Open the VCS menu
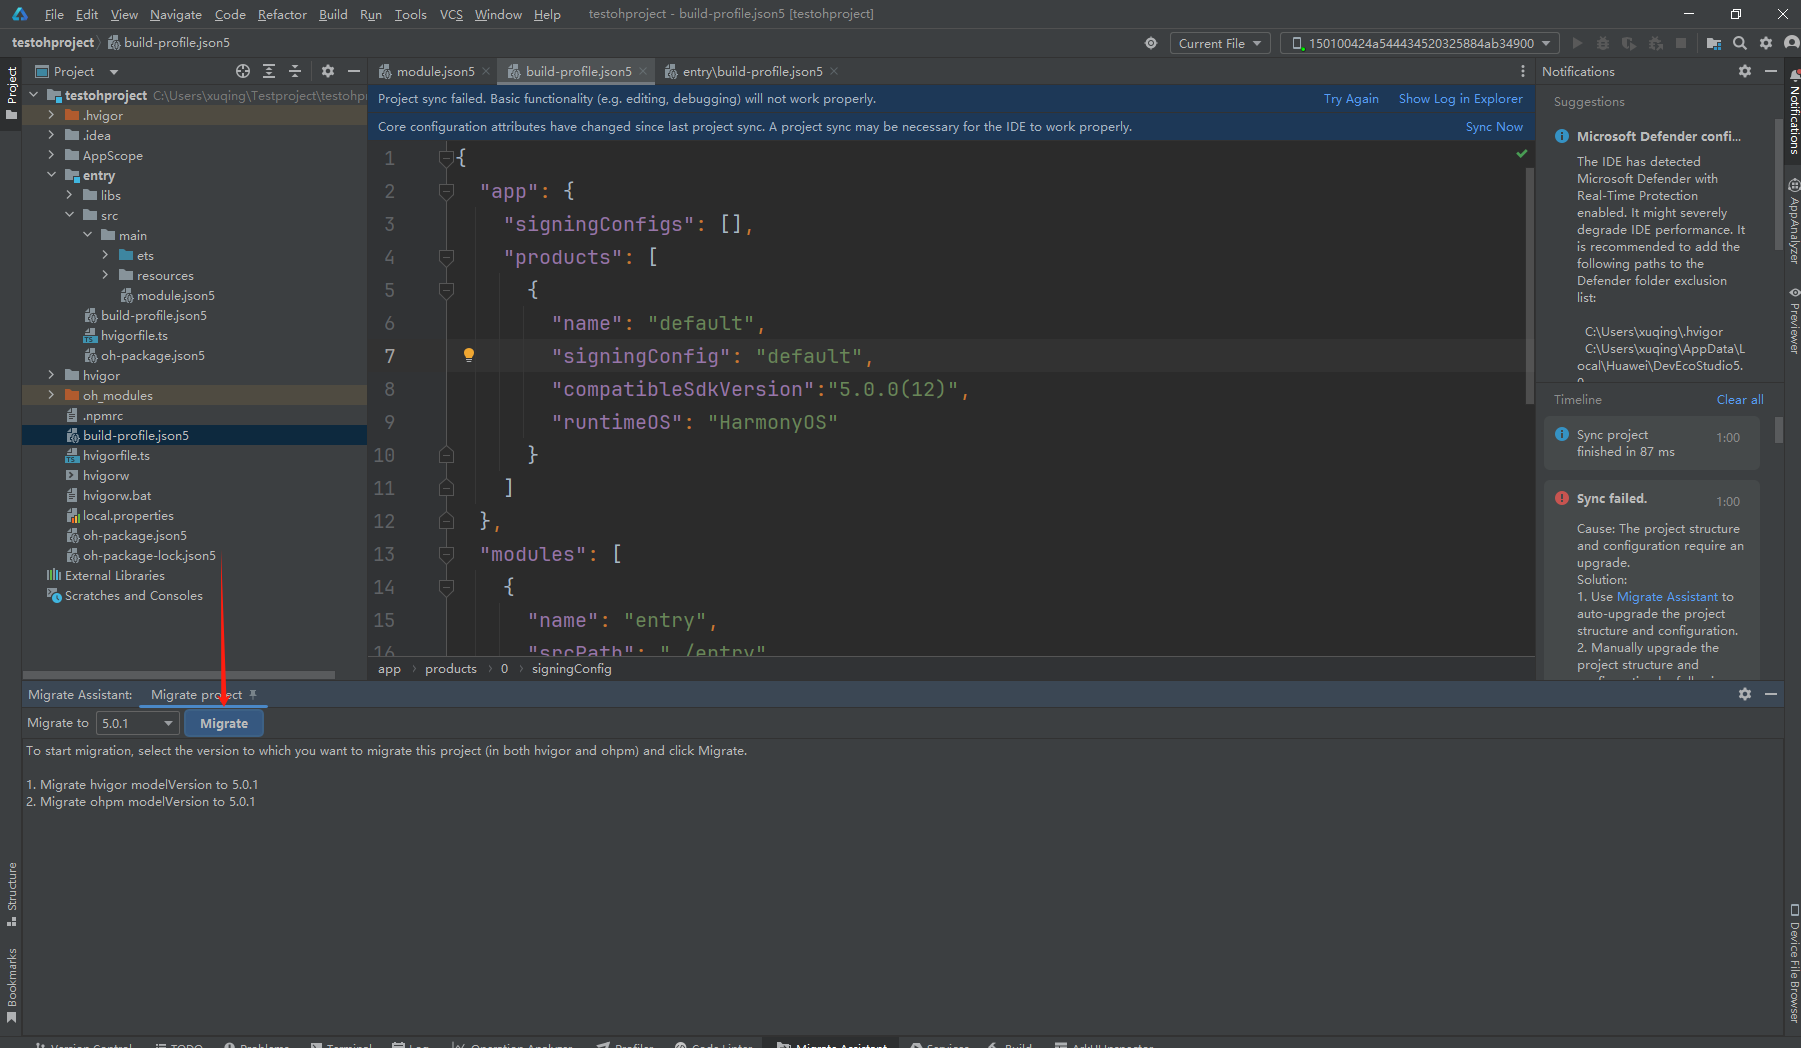The height and width of the screenshot is (1048, 1801). tap(451, 14)
